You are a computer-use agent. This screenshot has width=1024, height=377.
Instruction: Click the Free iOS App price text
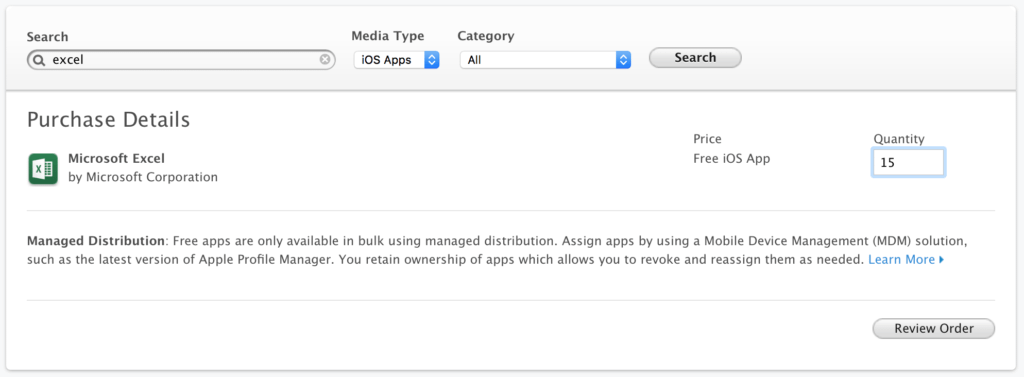coord(731,158)
